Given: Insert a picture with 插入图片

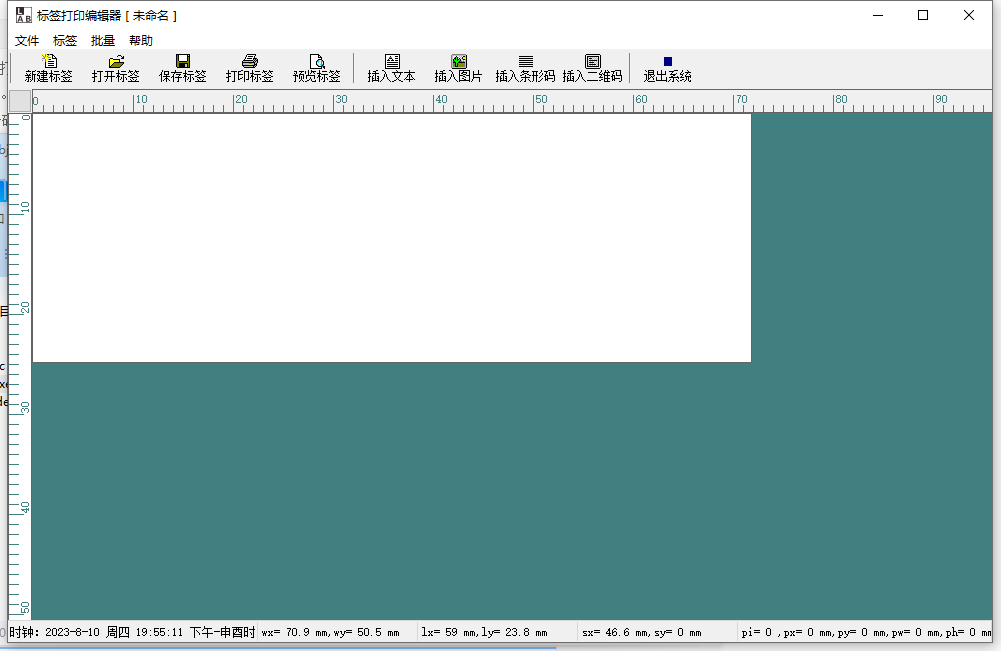Looking at the screenshot, I should 458,68.
